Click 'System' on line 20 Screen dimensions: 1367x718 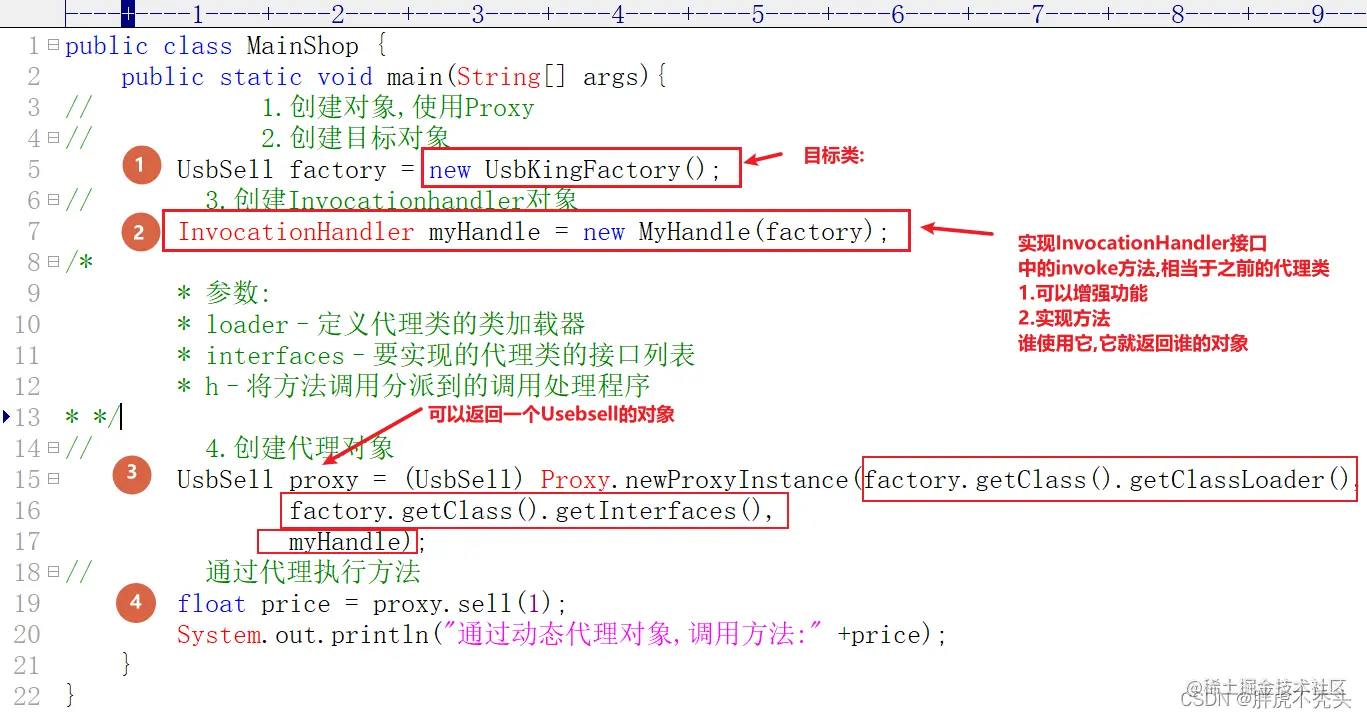pos(219,635)
